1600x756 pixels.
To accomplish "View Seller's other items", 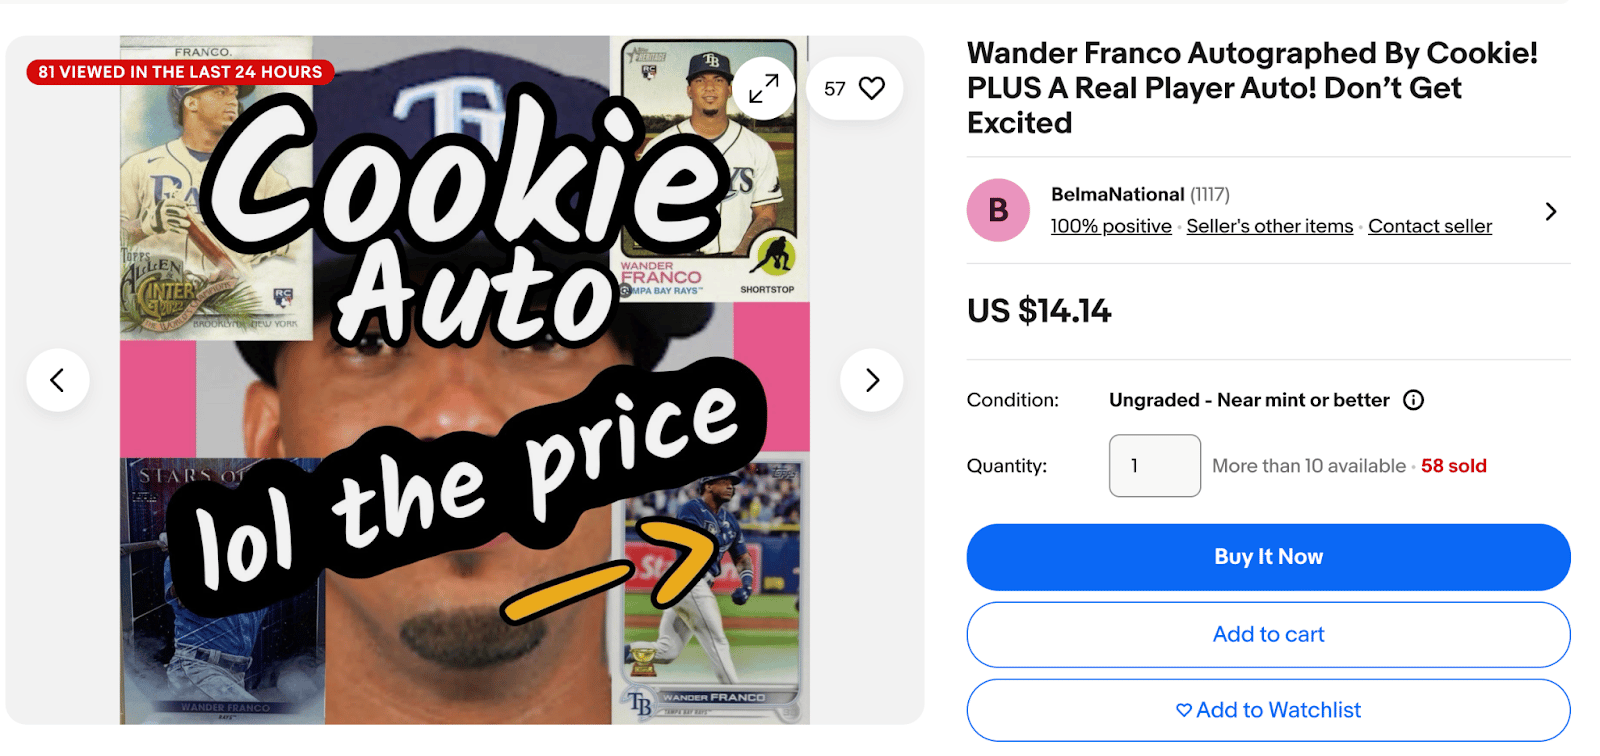I will tap(1270, 226).
